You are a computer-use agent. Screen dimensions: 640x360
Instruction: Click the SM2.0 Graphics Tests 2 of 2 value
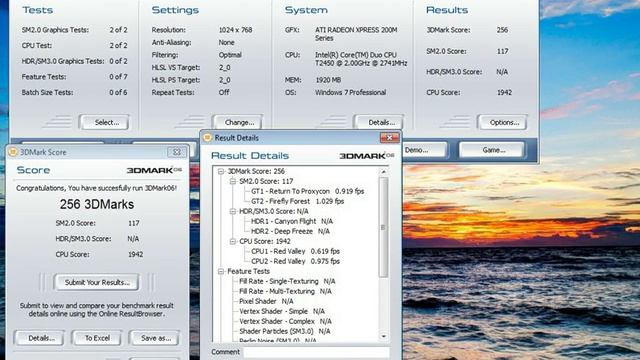[x=118, y=30]
